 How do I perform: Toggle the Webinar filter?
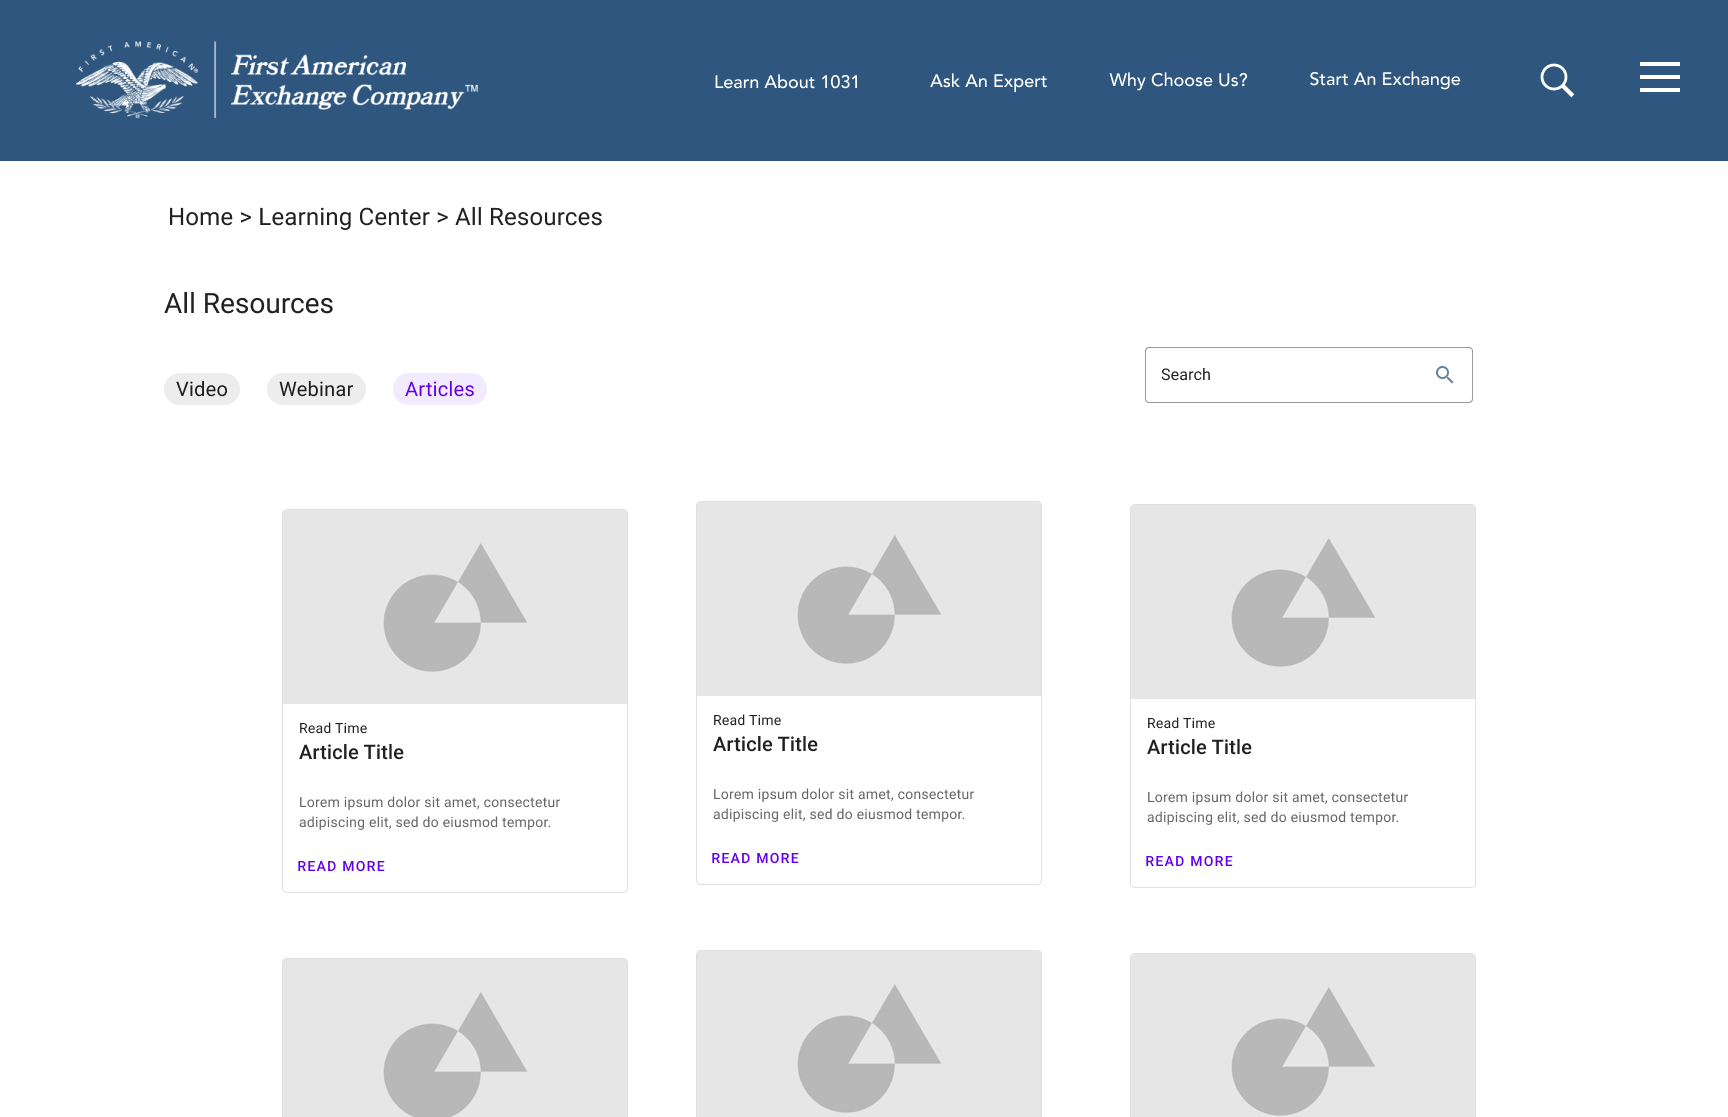pyautogui.click(x=316, y=389)
